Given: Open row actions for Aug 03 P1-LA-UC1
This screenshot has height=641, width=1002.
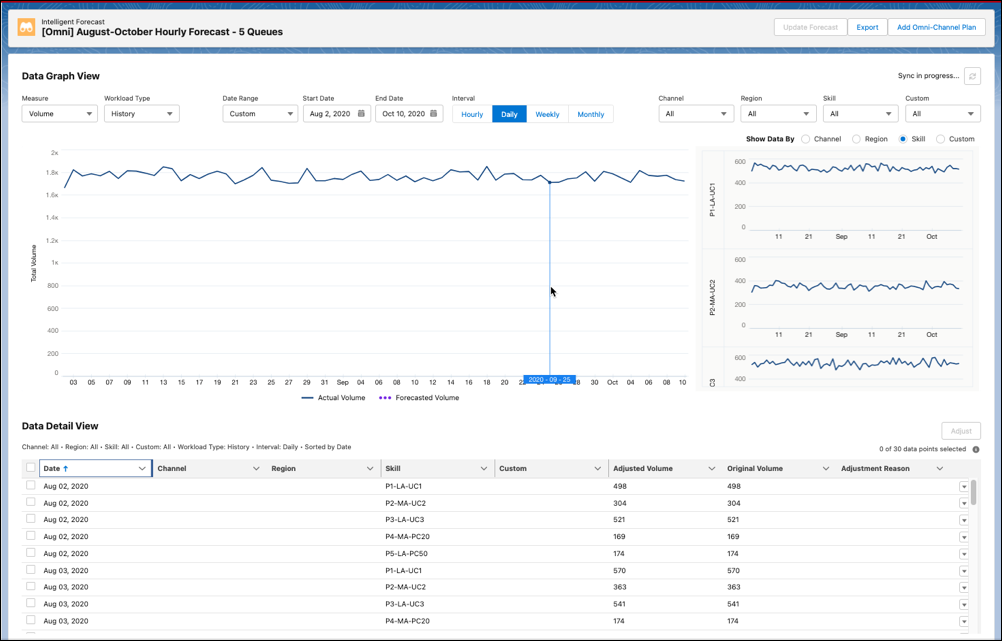Looking at the screenshot, I should pos(964,571).
